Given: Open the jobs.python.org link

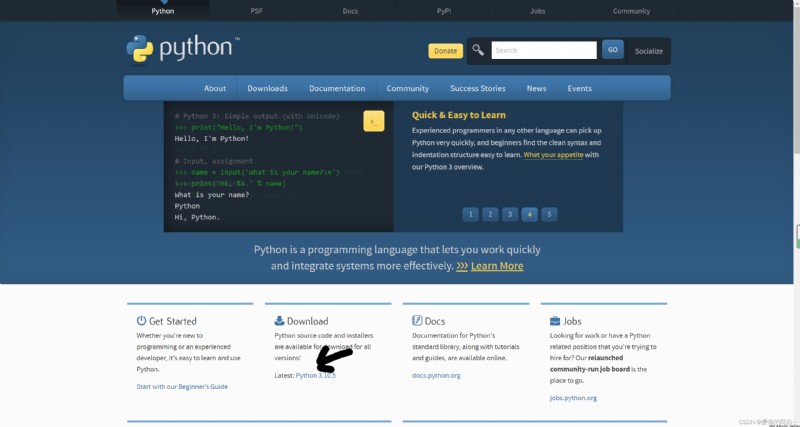Looking at the screenshot, I should (573, 398).
